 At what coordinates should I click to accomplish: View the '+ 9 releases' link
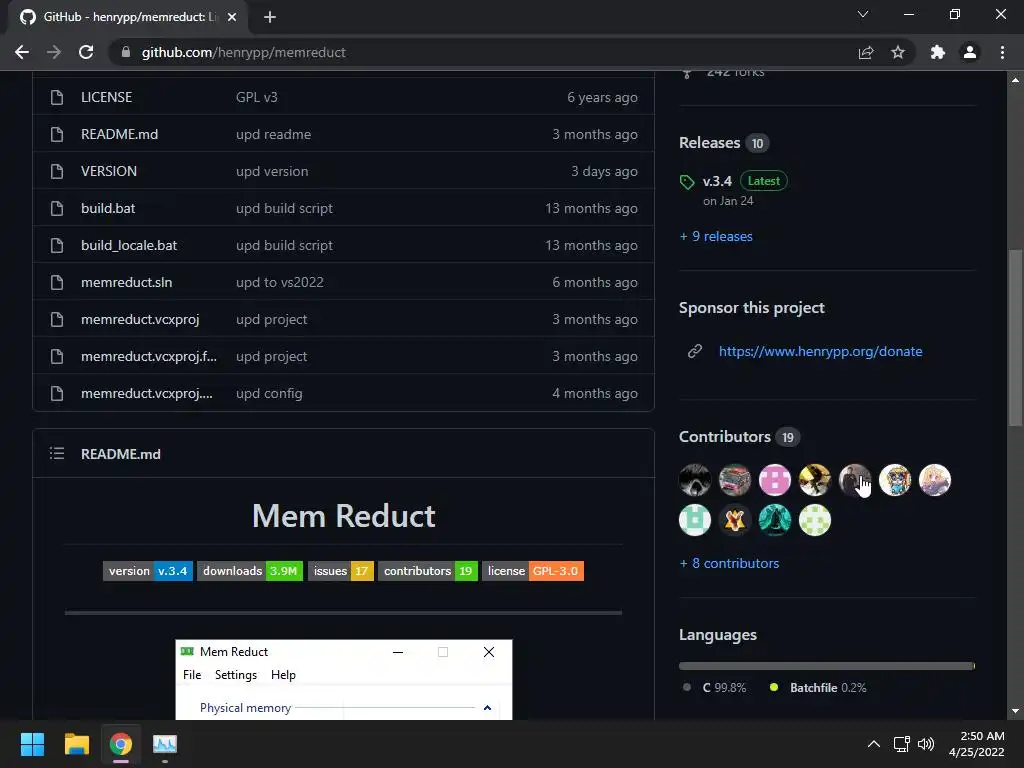pyautogui.click(x=716, y=236)
